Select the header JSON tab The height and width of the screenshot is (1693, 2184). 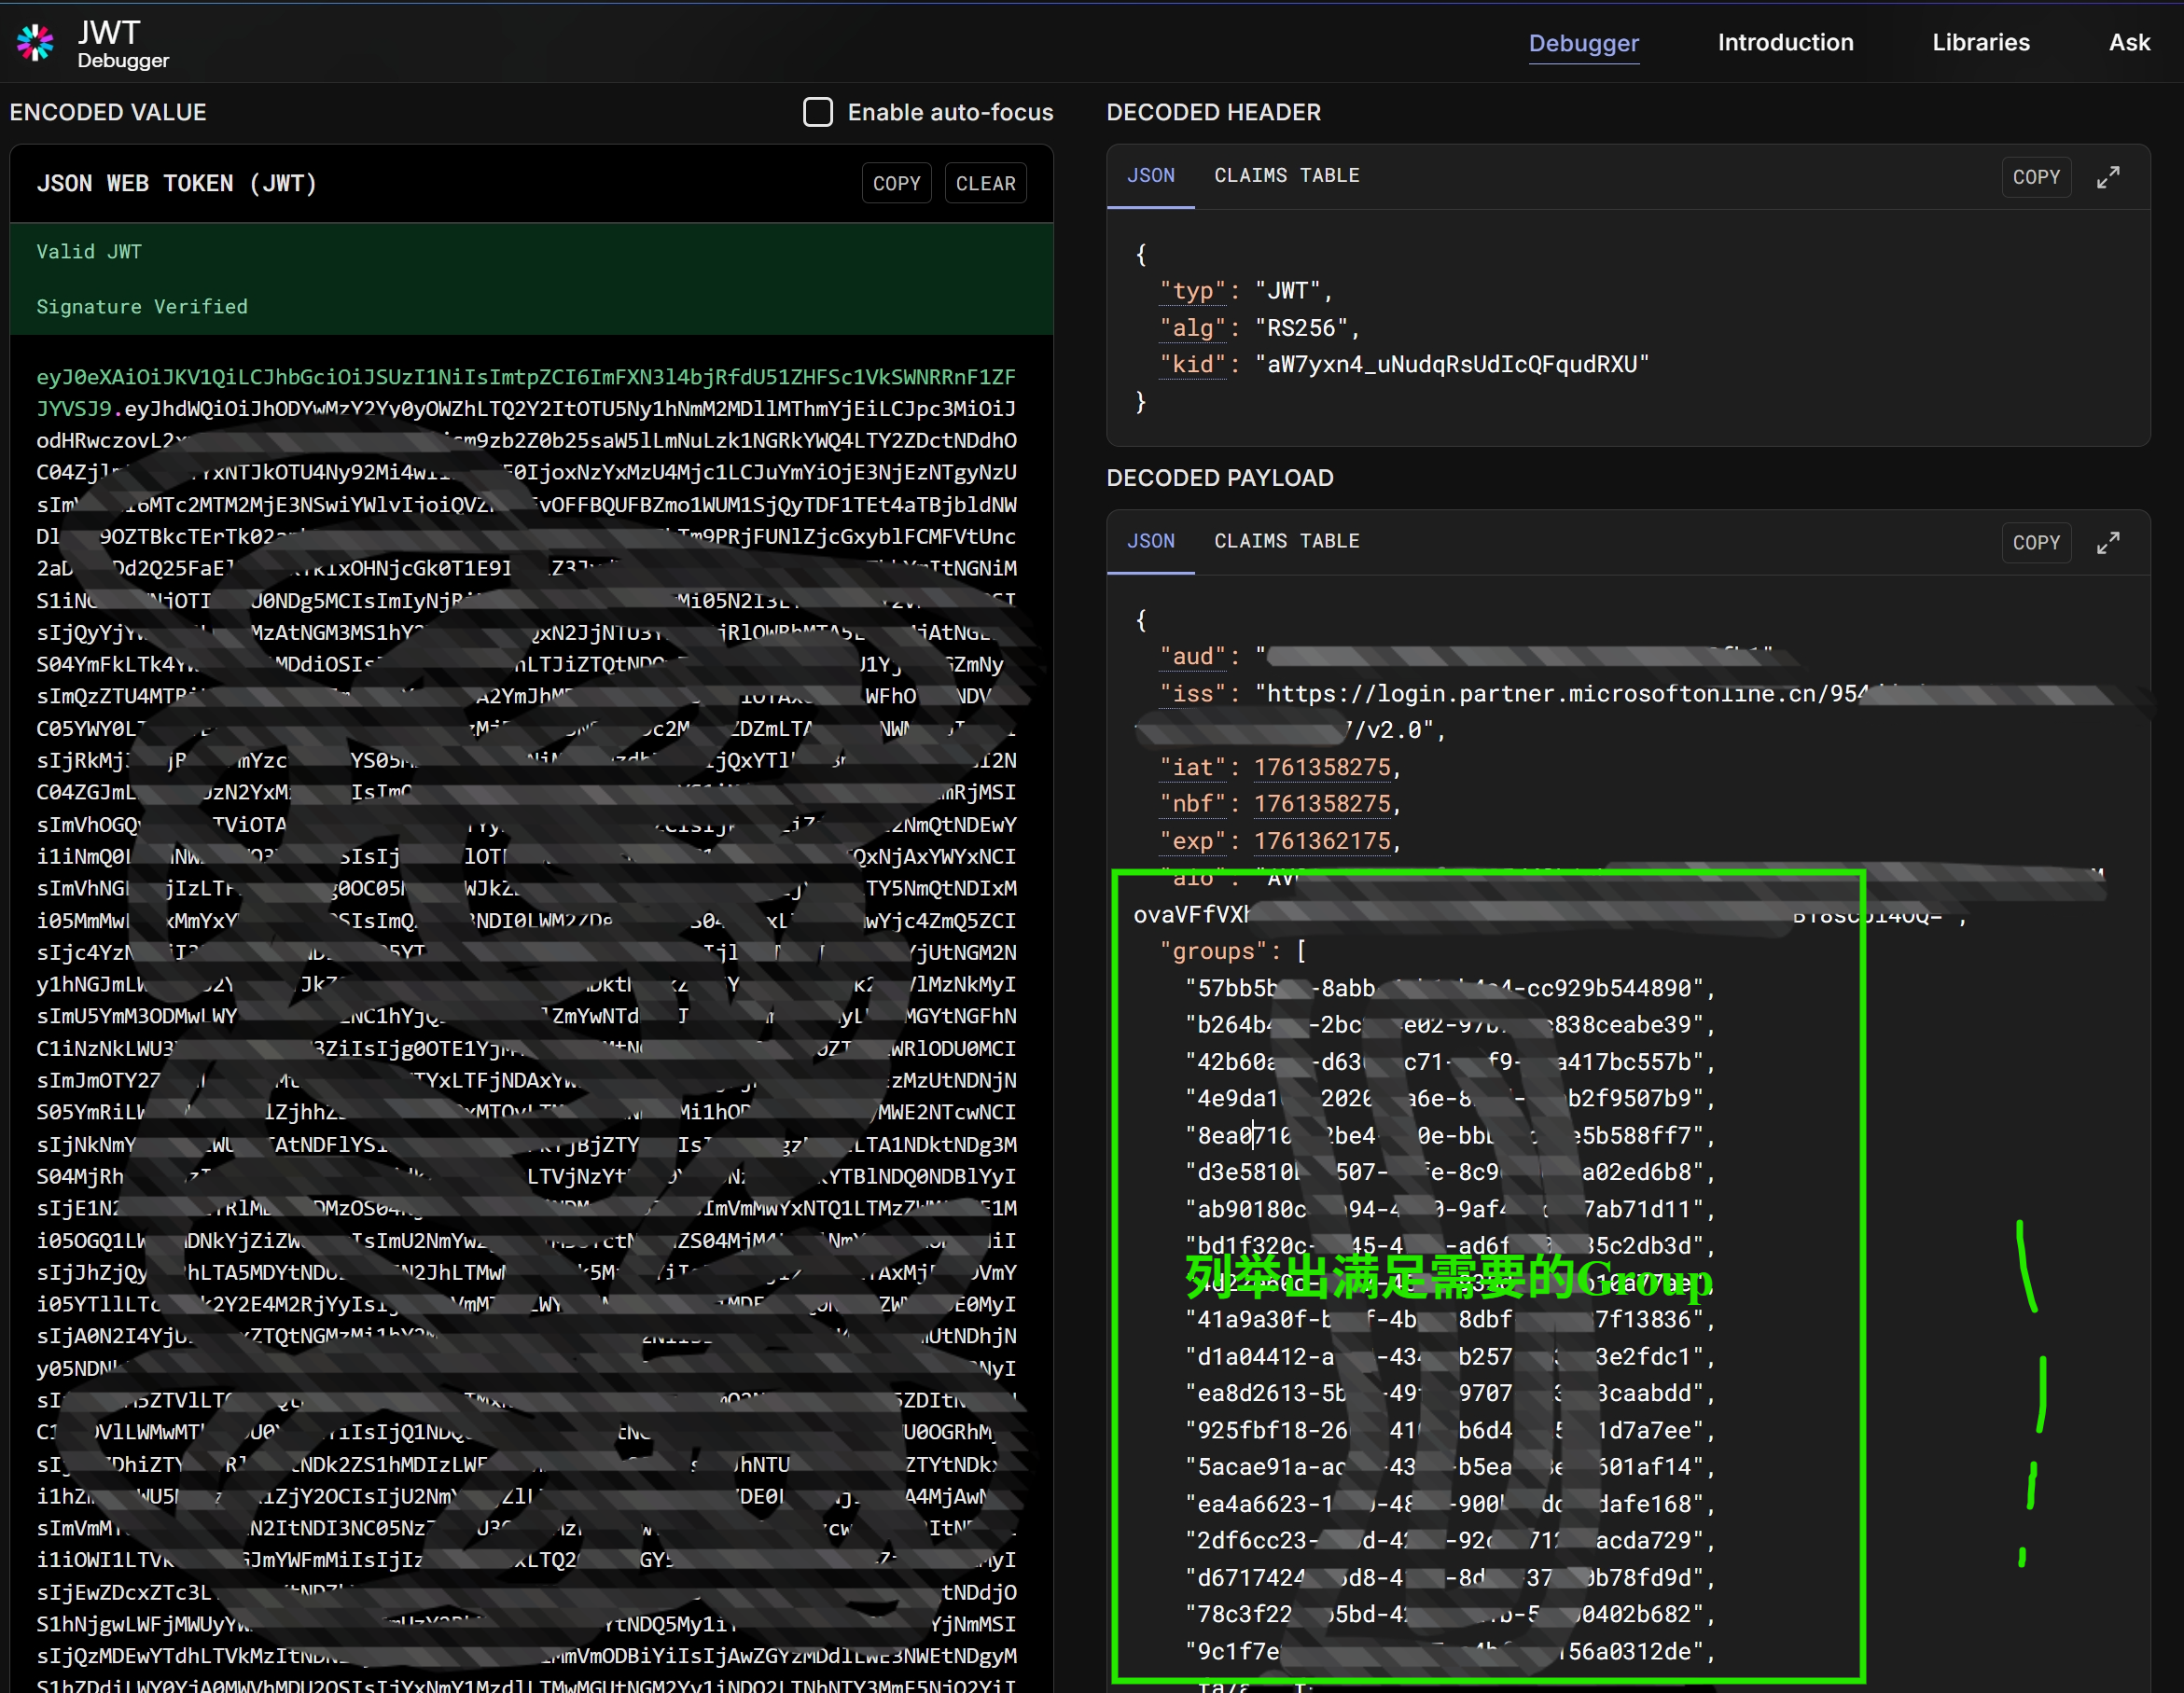[1150, 176]
